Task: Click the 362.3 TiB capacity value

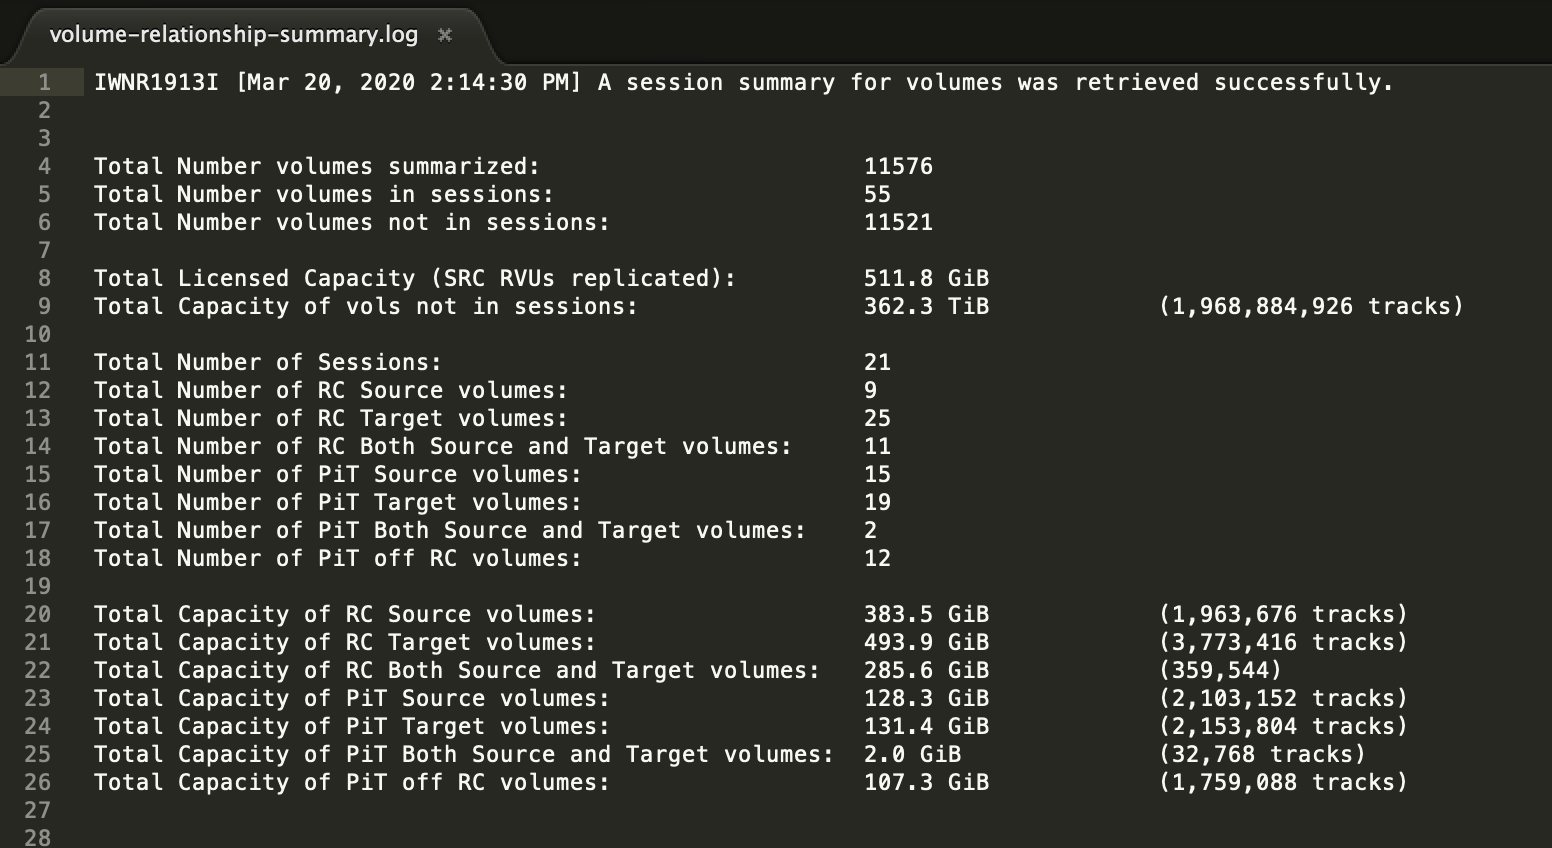Action: 926,306
